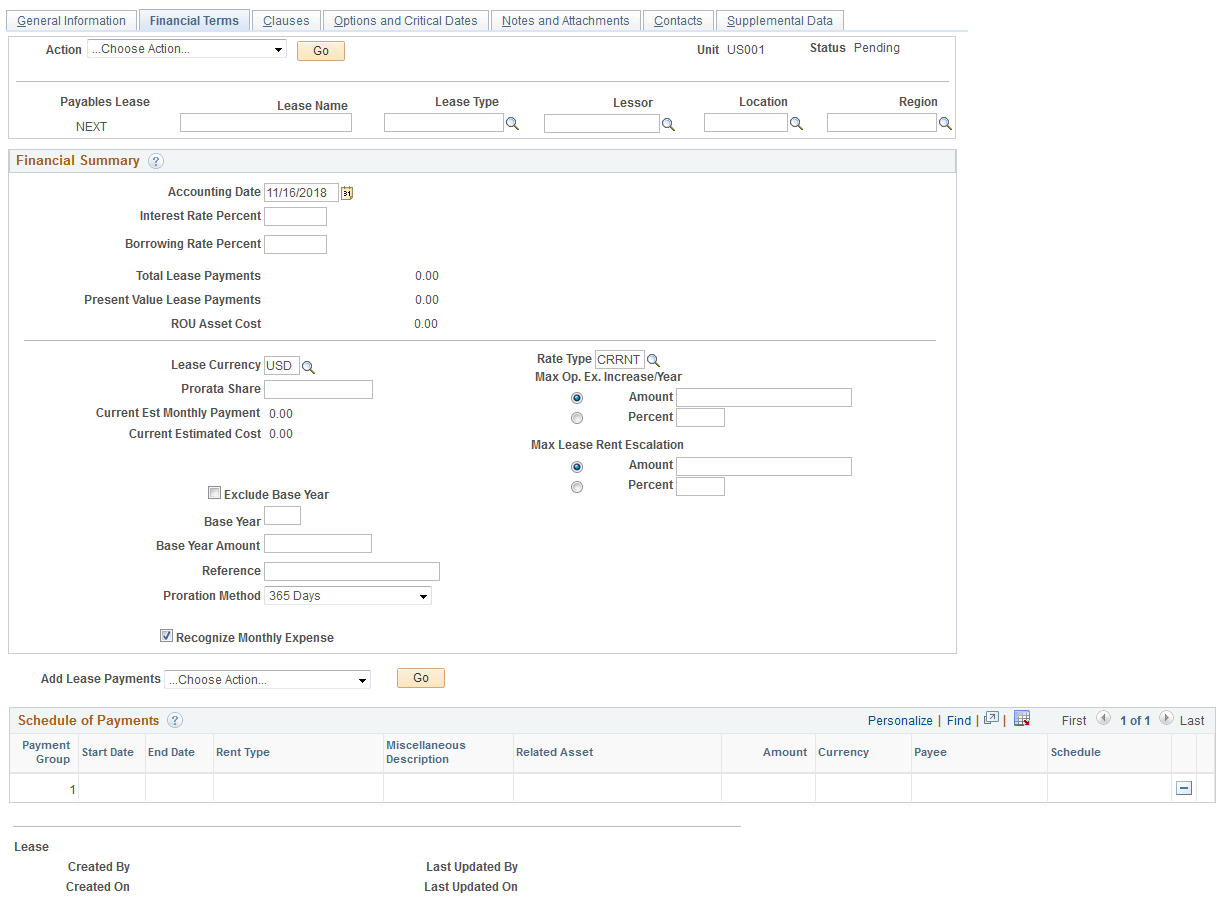Open the Rate Type lookup magnifier
The width and height of the screenshot is (1222, 907).
[654, 359]
